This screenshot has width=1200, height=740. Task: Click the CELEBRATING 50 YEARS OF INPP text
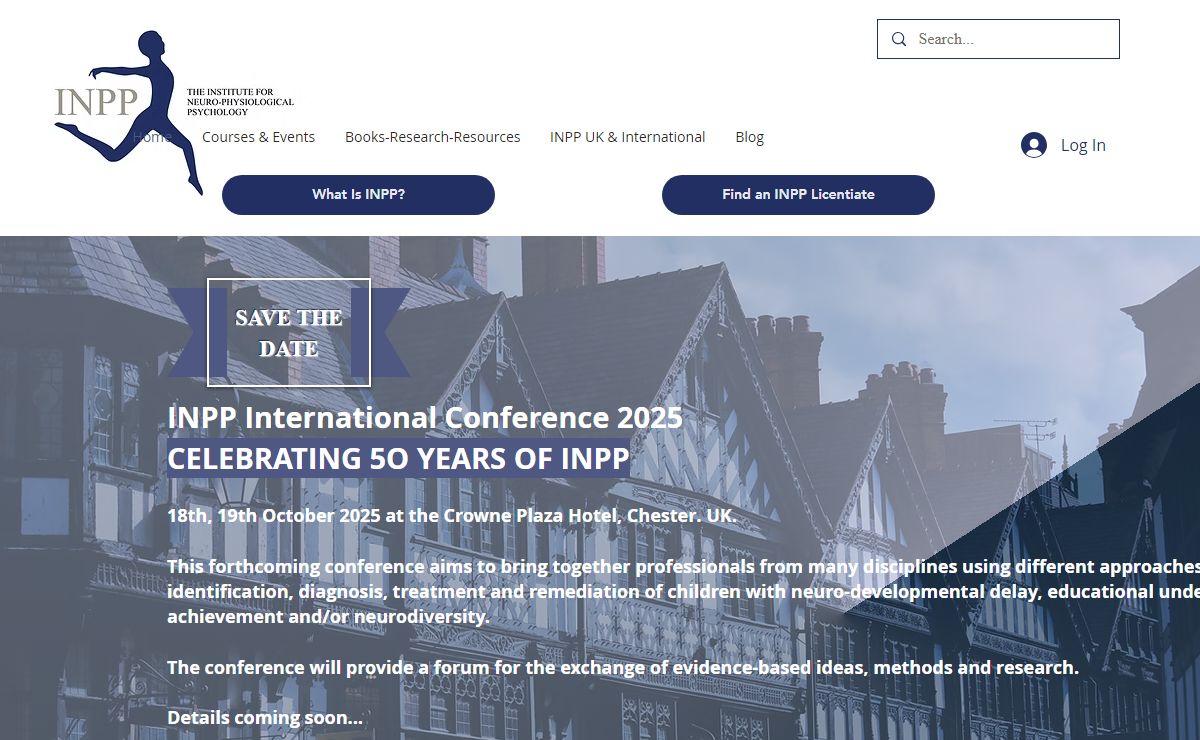tap(398, 458)
